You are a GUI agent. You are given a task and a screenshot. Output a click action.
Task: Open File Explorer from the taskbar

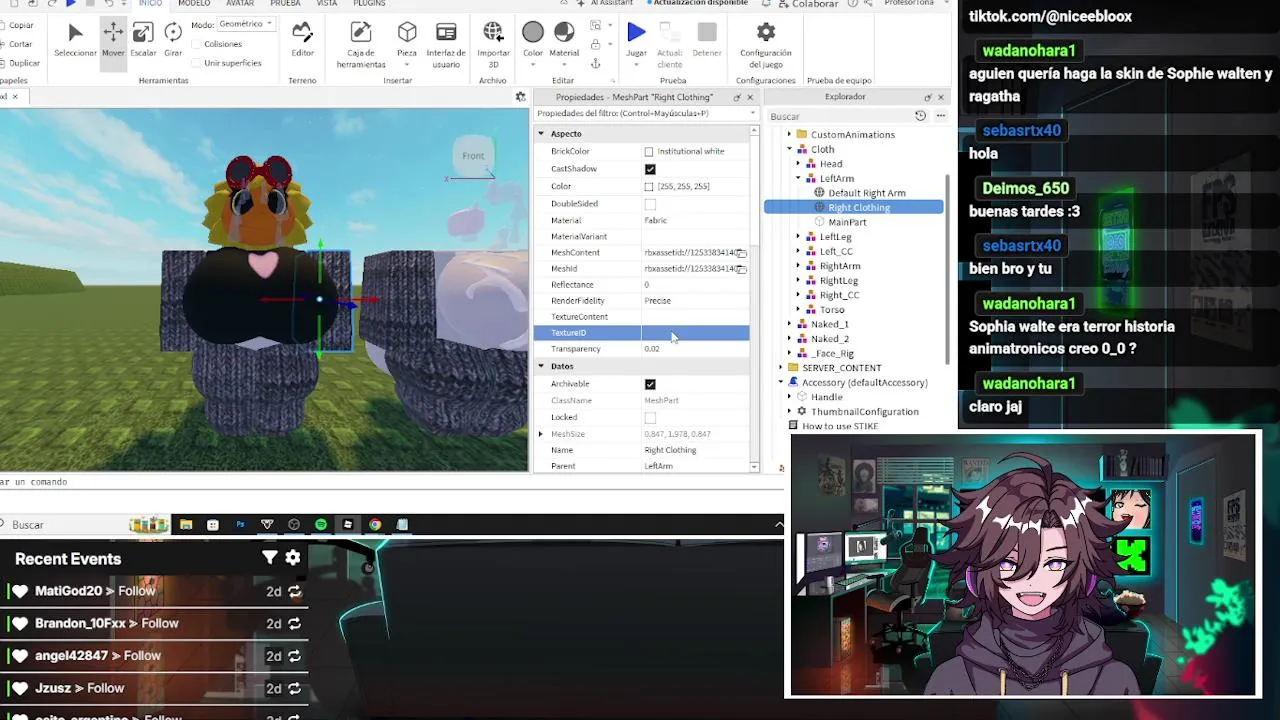pos(186,524)
